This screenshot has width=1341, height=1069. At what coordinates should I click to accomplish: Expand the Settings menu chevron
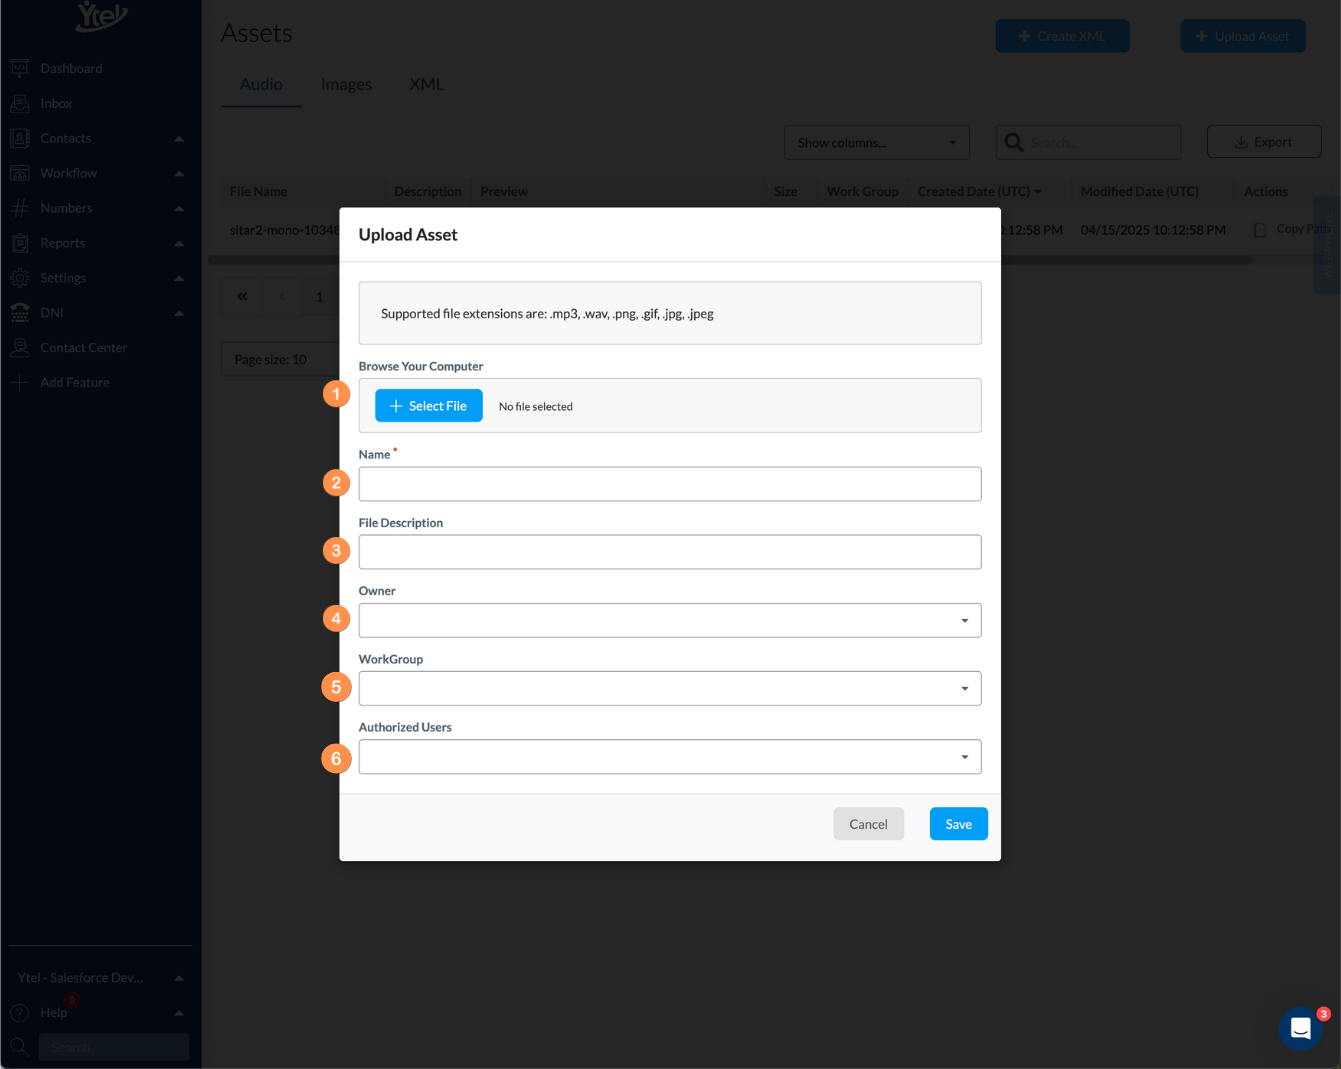coord(179,279)
